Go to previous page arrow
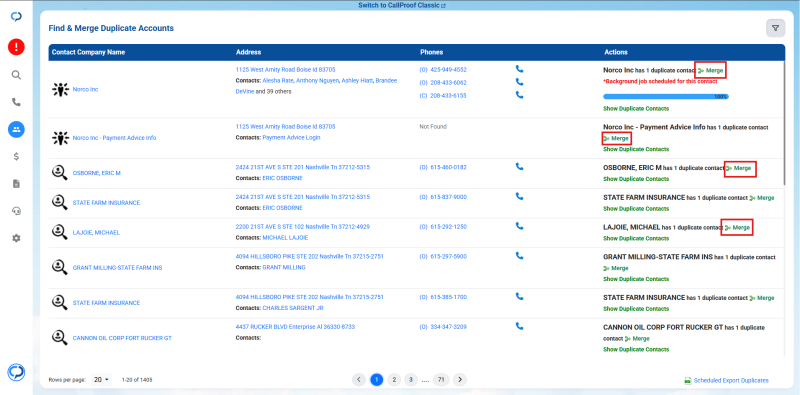 359,380
